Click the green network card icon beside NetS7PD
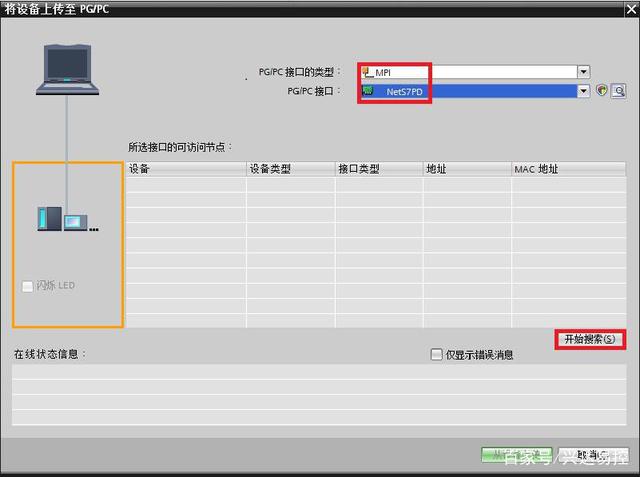Viewport: 640px width, 477px height. click(x=368, y=91)
